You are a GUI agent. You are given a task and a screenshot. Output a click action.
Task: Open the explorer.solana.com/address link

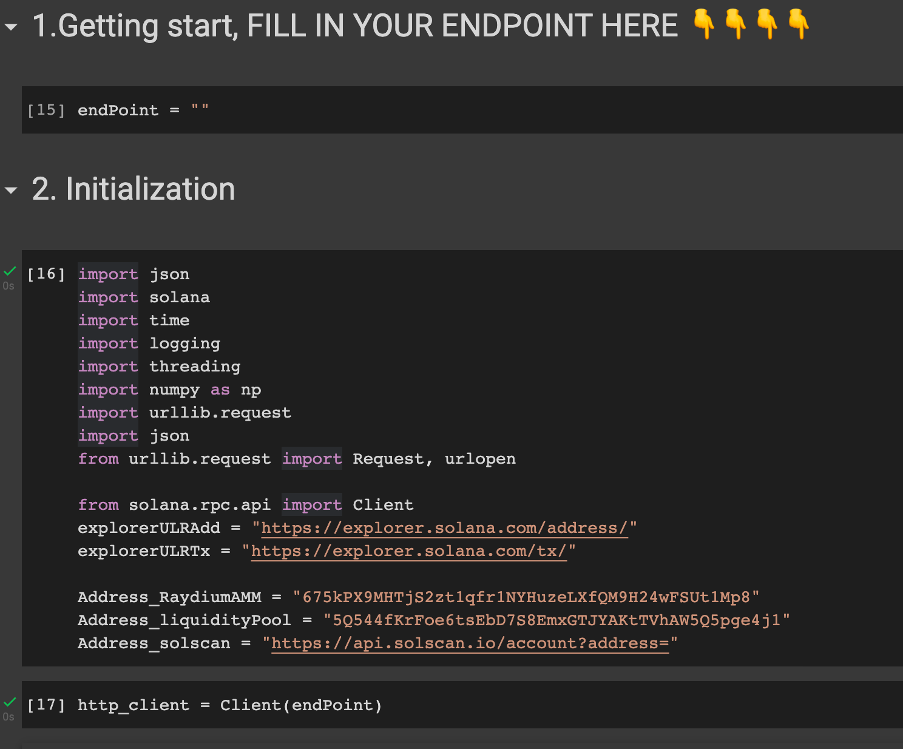(x=444, y=528)
